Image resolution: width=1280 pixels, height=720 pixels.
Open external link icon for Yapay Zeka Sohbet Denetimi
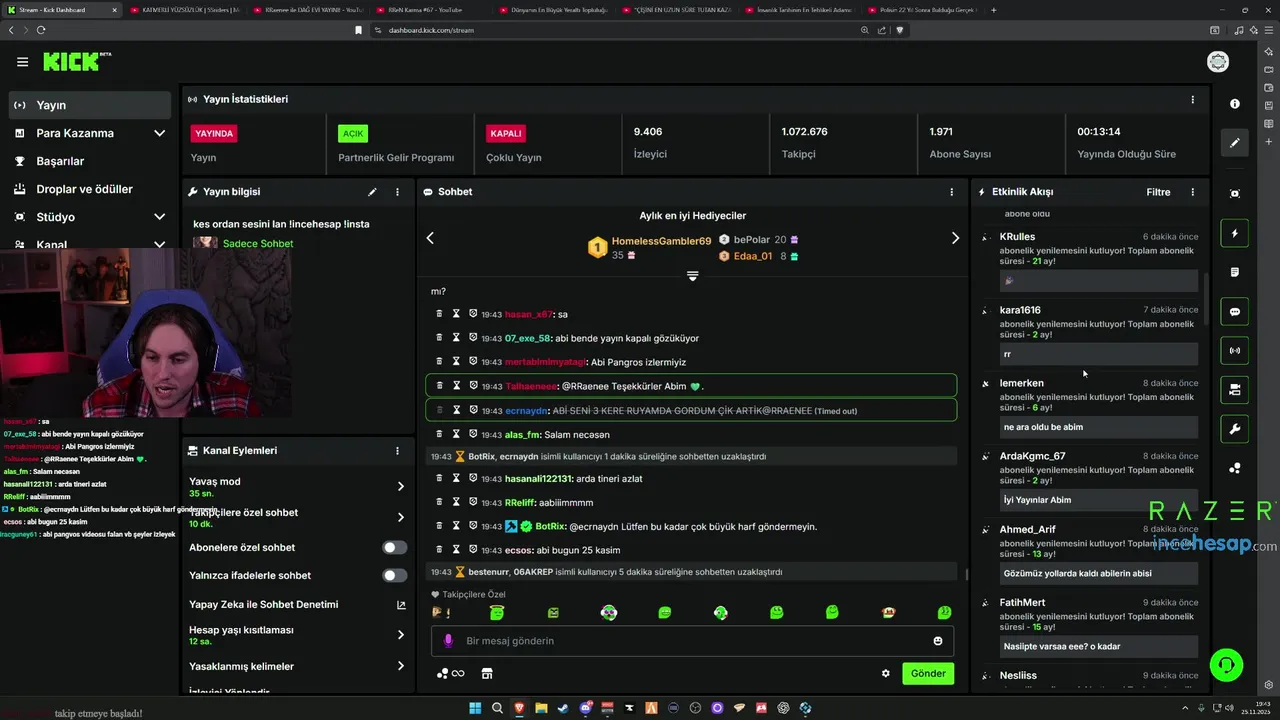(401, 605)
